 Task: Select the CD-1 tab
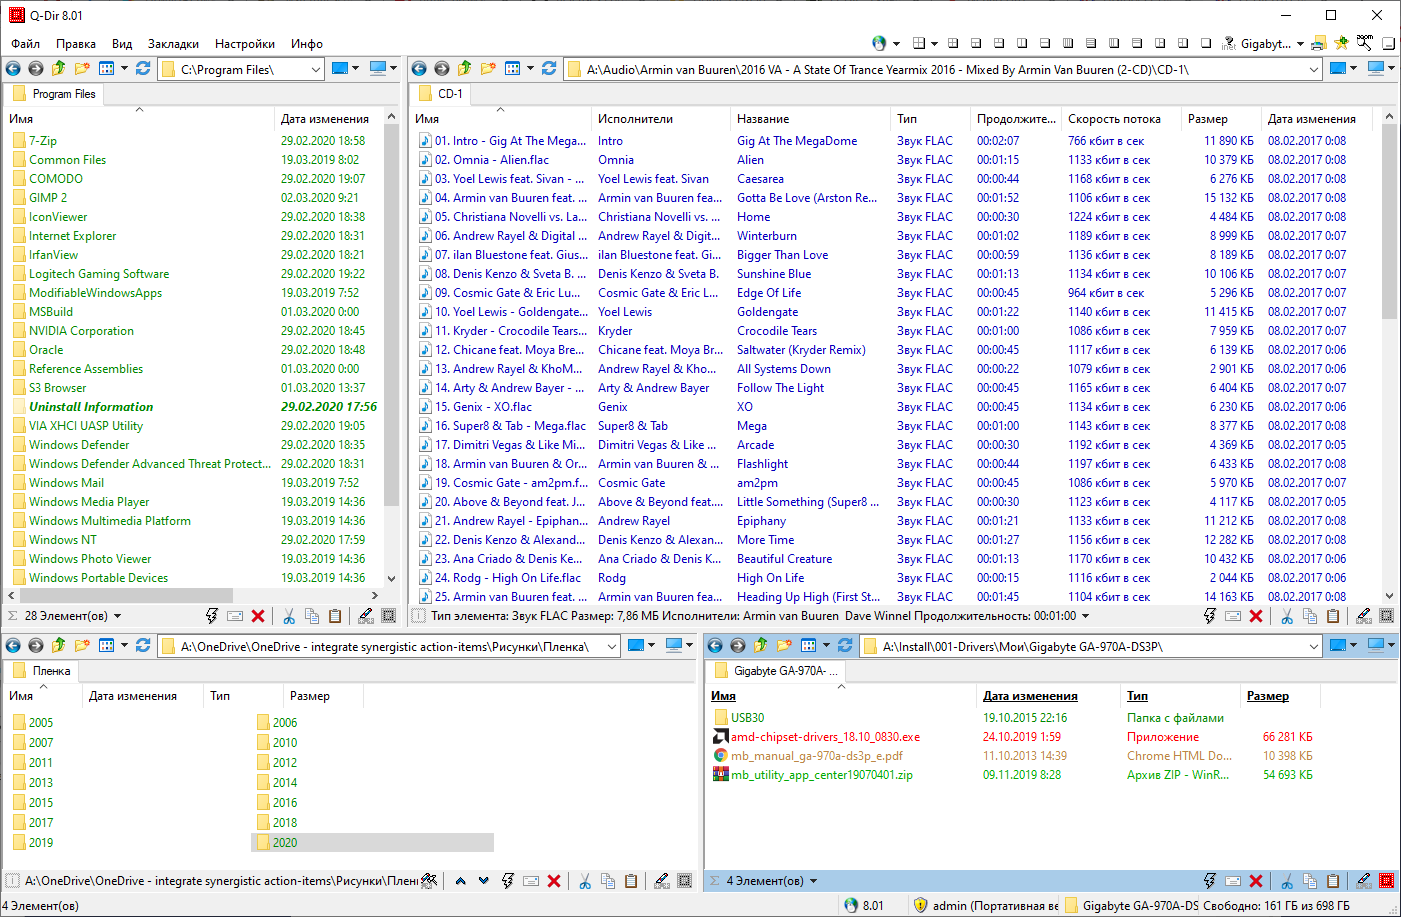[450, 94]
